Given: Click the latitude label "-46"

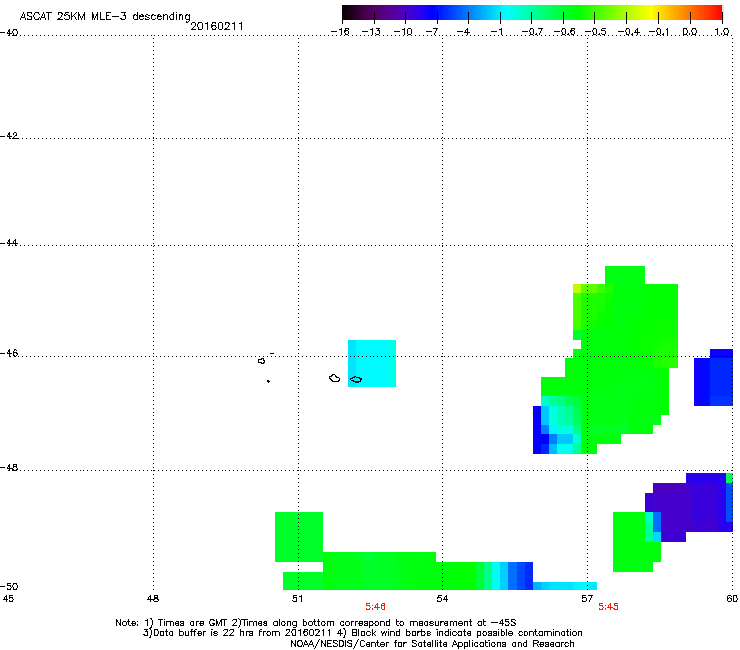Looking at the screenshot, I should coord(9,354).
